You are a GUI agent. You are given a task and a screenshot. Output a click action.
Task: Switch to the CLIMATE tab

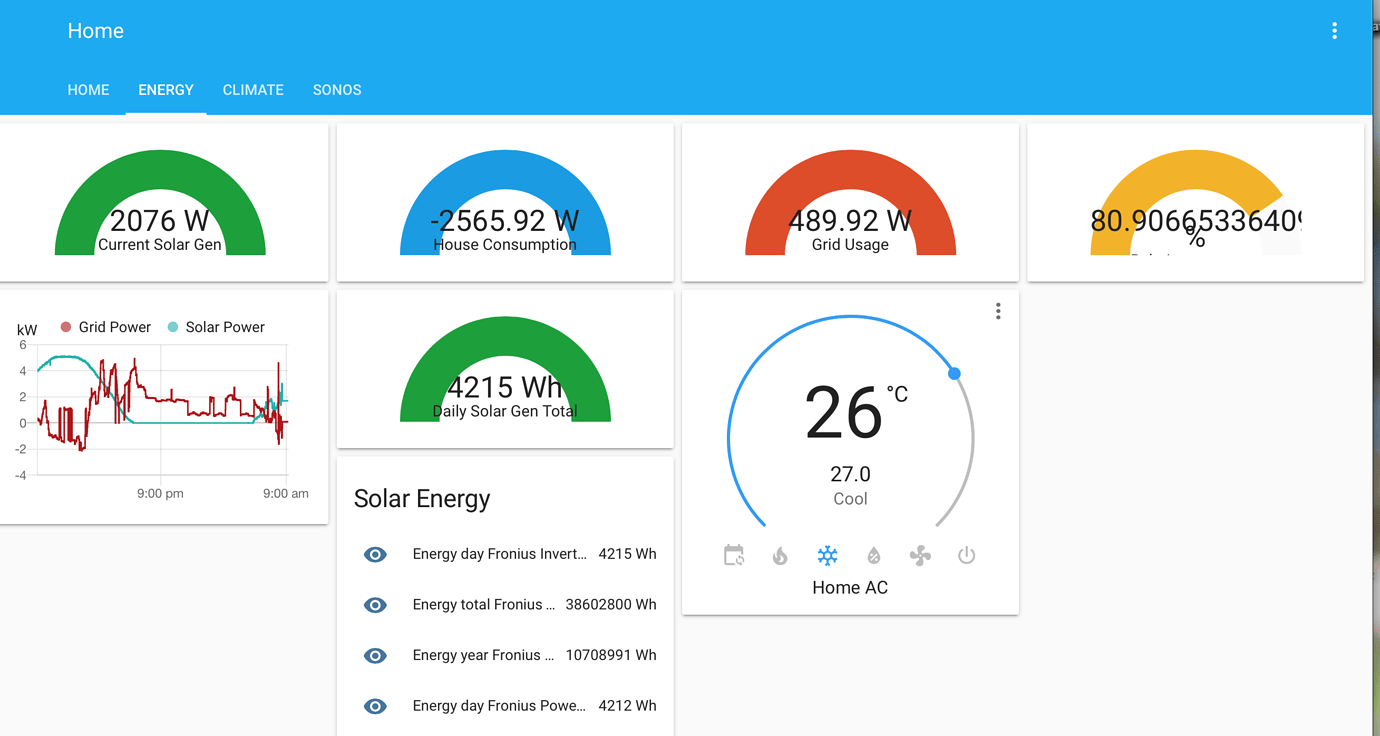pyautogui.click(x=253, y=90)
